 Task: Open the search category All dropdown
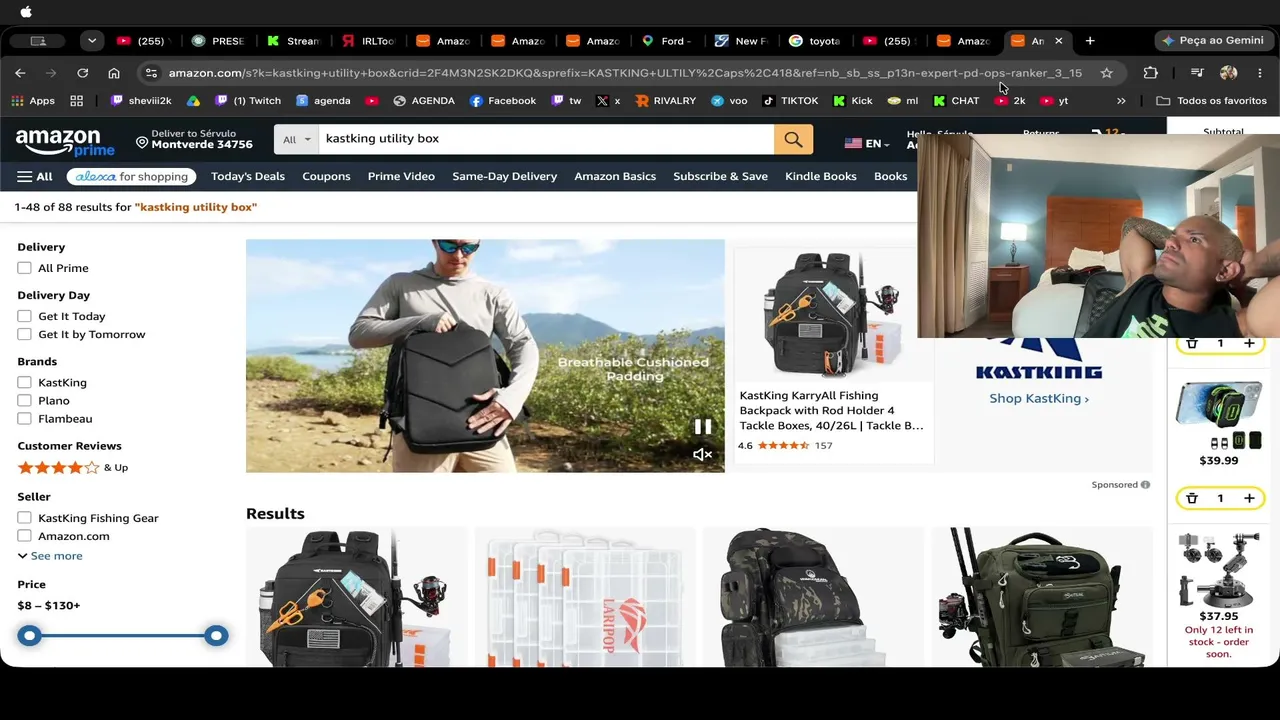click(296, 140)
